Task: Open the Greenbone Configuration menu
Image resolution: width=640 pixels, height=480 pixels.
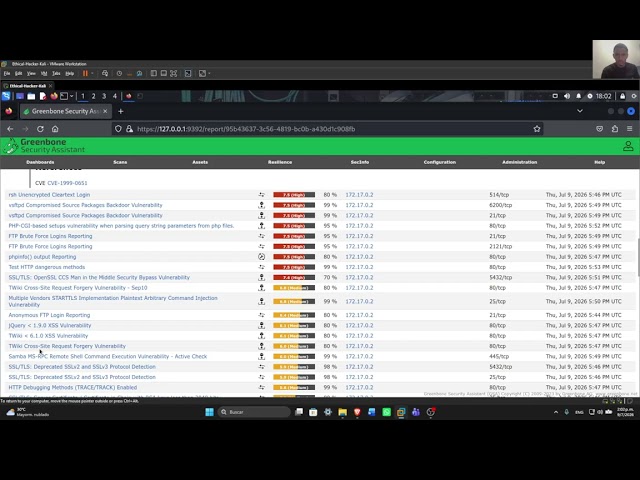Action: 440,162
